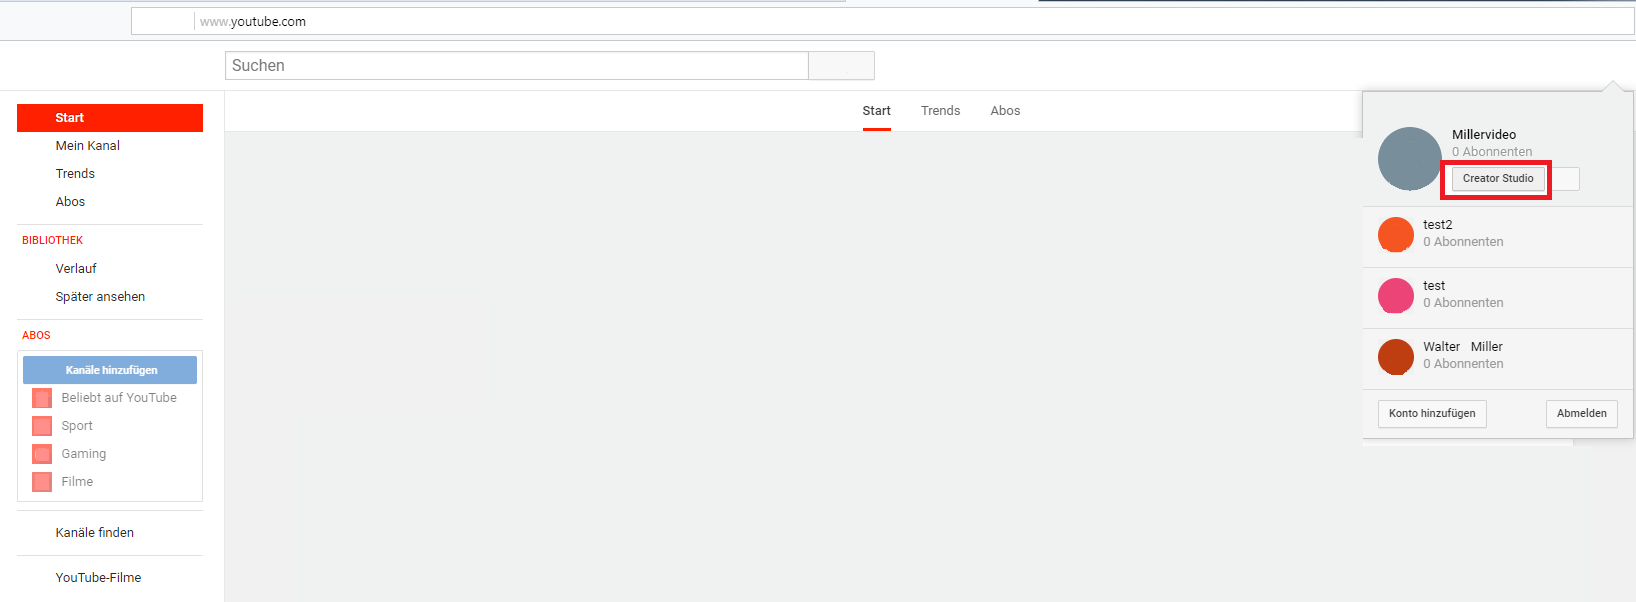Select the Walter Miller account name
Screen dimensions: 1636x602
coord(1463,347)
